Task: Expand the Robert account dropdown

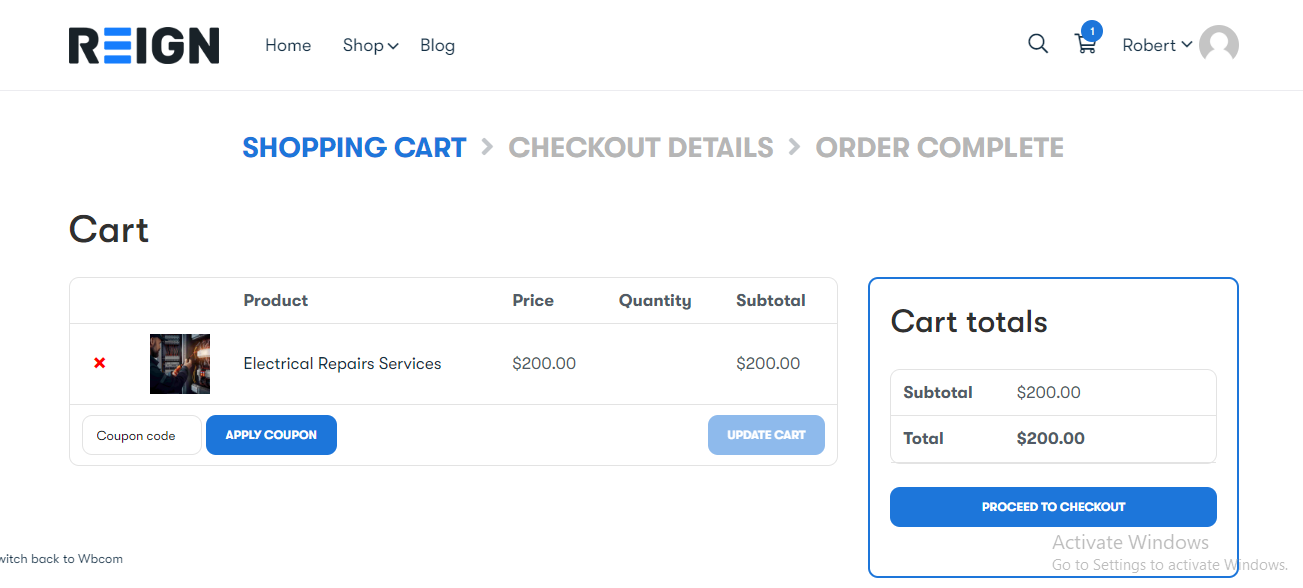Action: [1157, 45]
